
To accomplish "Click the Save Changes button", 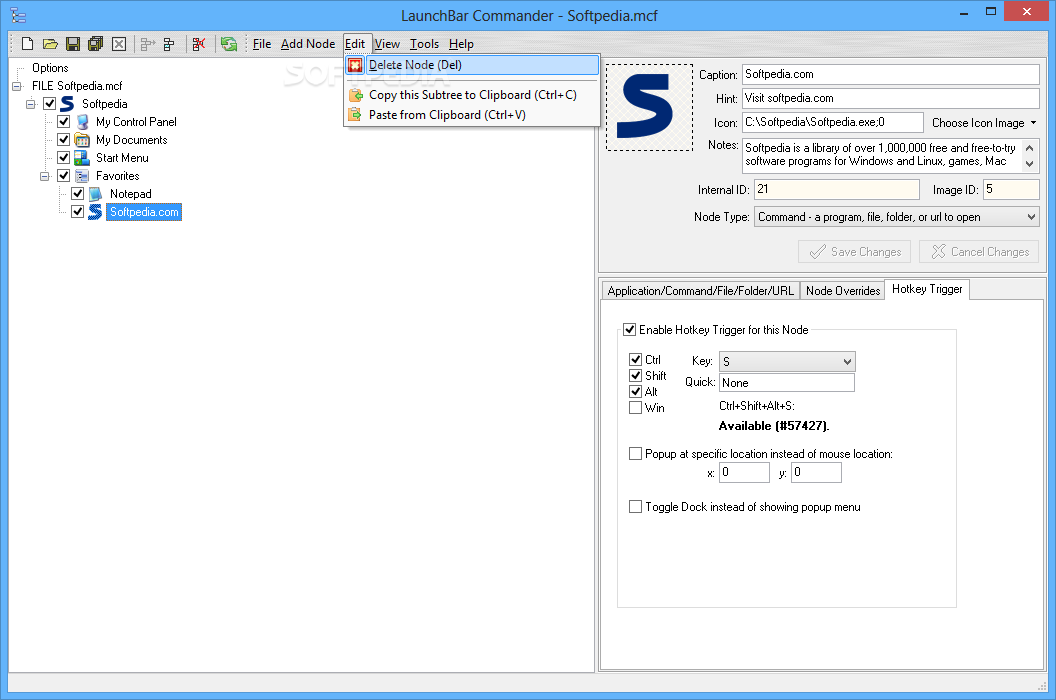I will point(855,252).
